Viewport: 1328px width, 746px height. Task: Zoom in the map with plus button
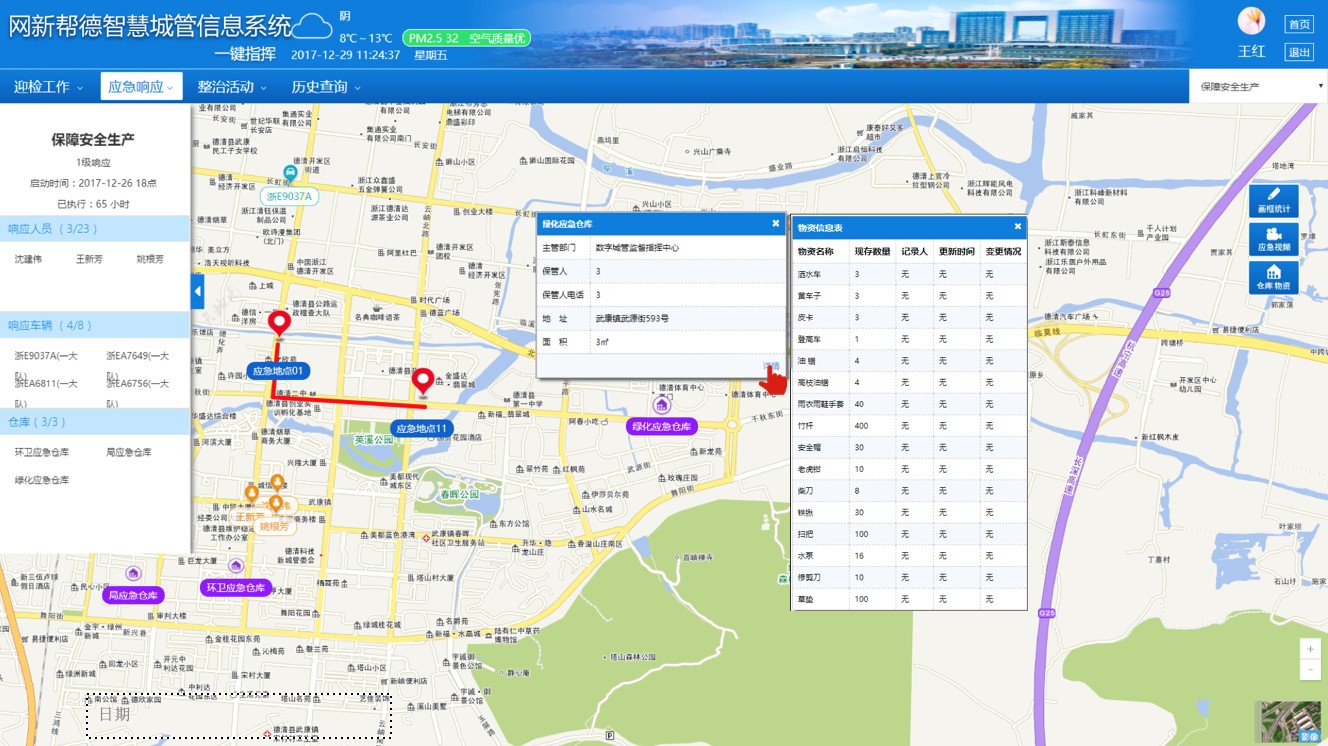1310,649
